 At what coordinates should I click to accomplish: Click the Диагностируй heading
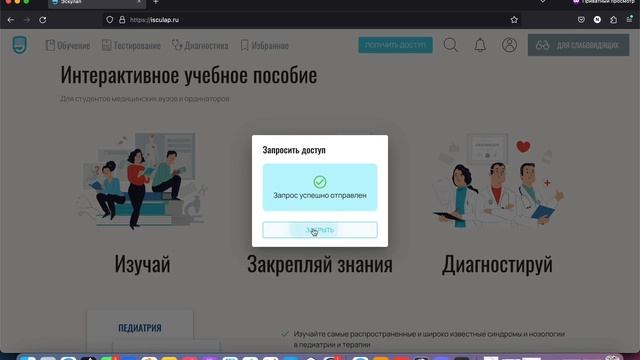point(497,264)
